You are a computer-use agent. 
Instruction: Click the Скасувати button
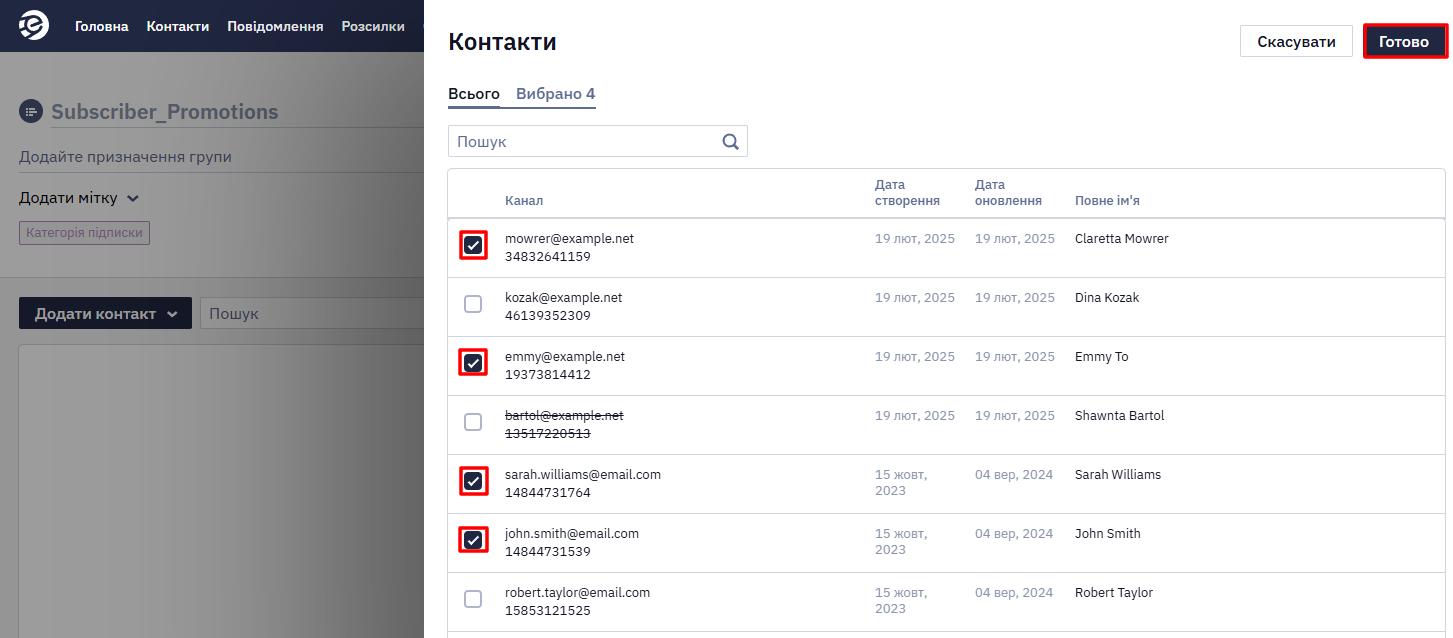1296,41
